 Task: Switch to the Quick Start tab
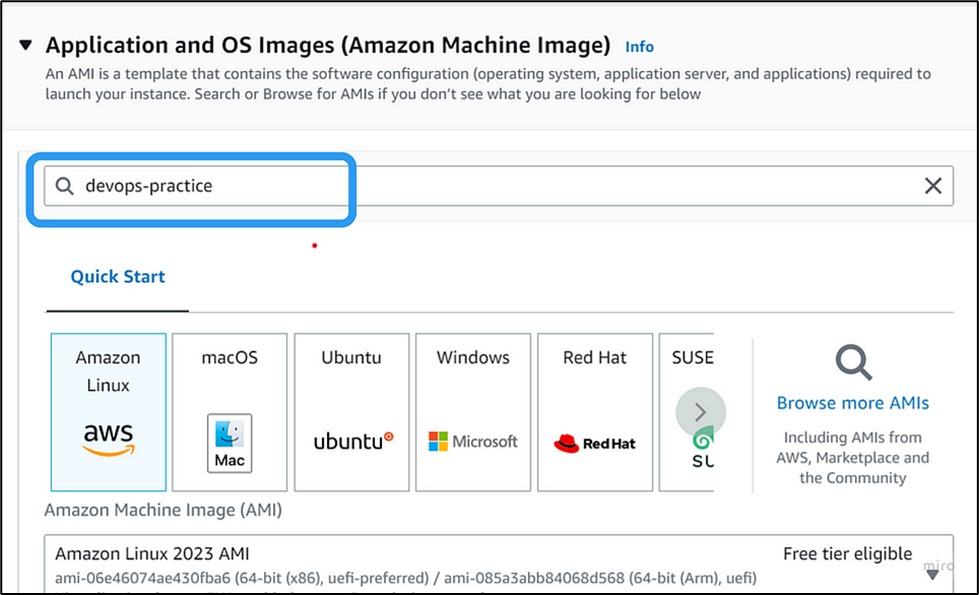click(116, 276)
